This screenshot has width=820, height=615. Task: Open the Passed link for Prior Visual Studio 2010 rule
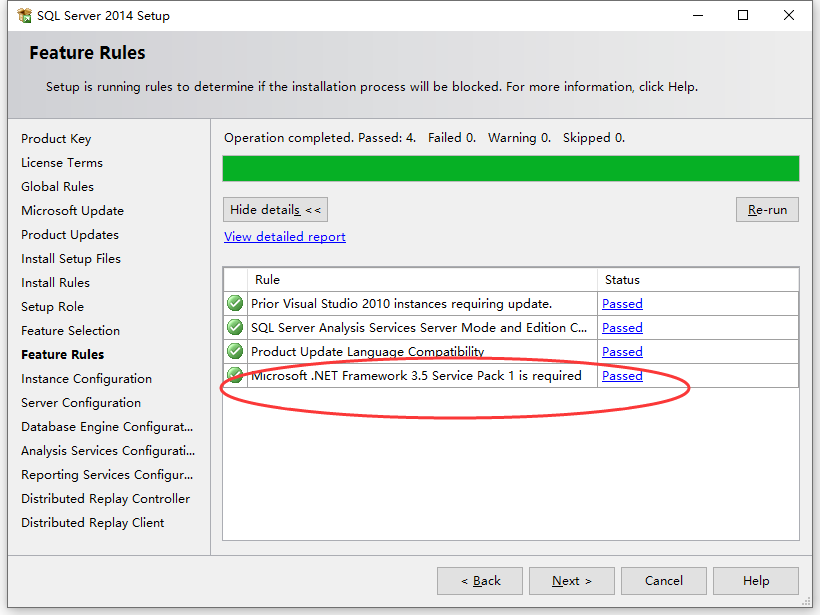pyautogui.click(x=621, y=303)
